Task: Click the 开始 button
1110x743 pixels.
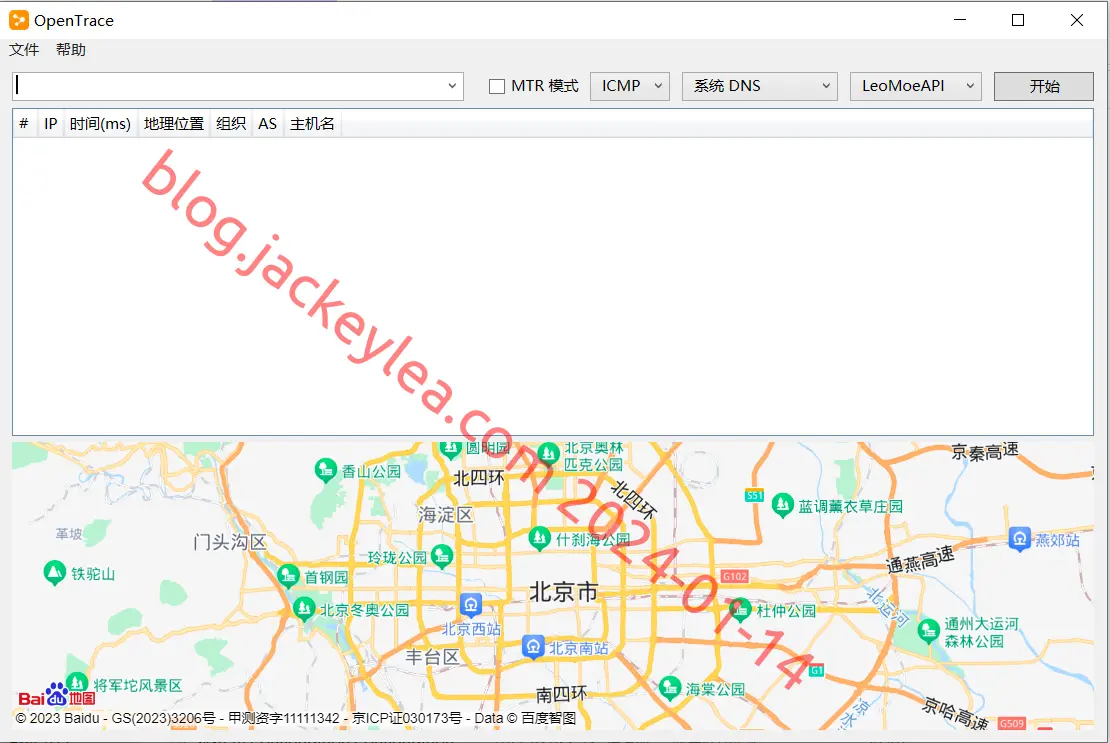Action: point(1043,86)
